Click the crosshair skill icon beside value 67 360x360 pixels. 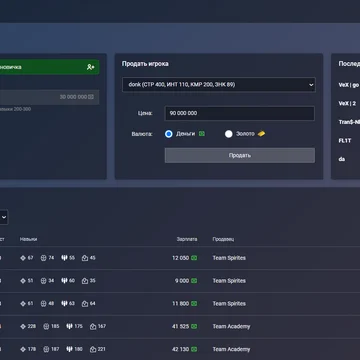(23, 258)
